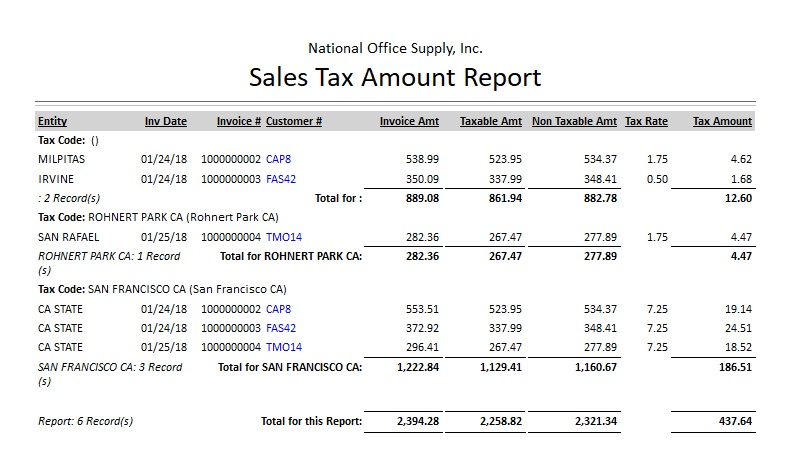Click CAP8 link under San Francisco tax code

(278, 309)
